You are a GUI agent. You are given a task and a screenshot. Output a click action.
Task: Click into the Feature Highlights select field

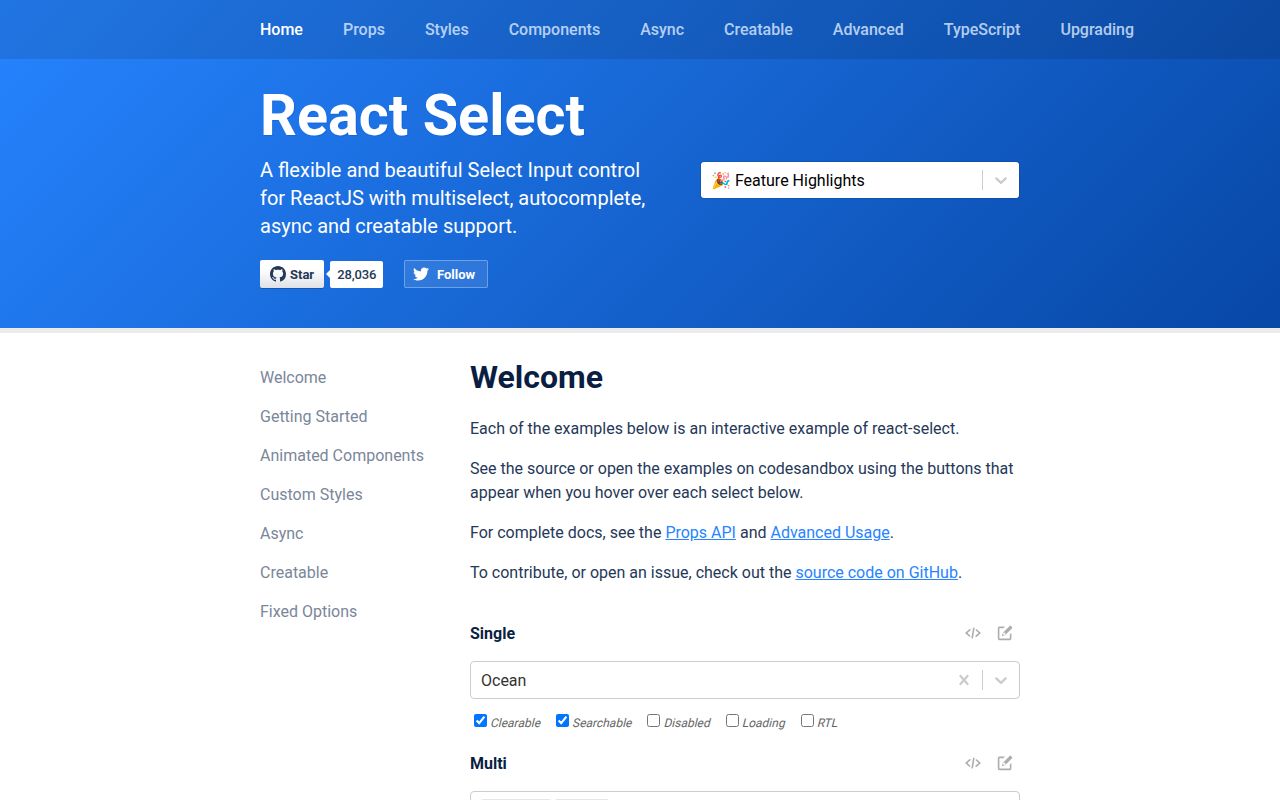point(860,180)
